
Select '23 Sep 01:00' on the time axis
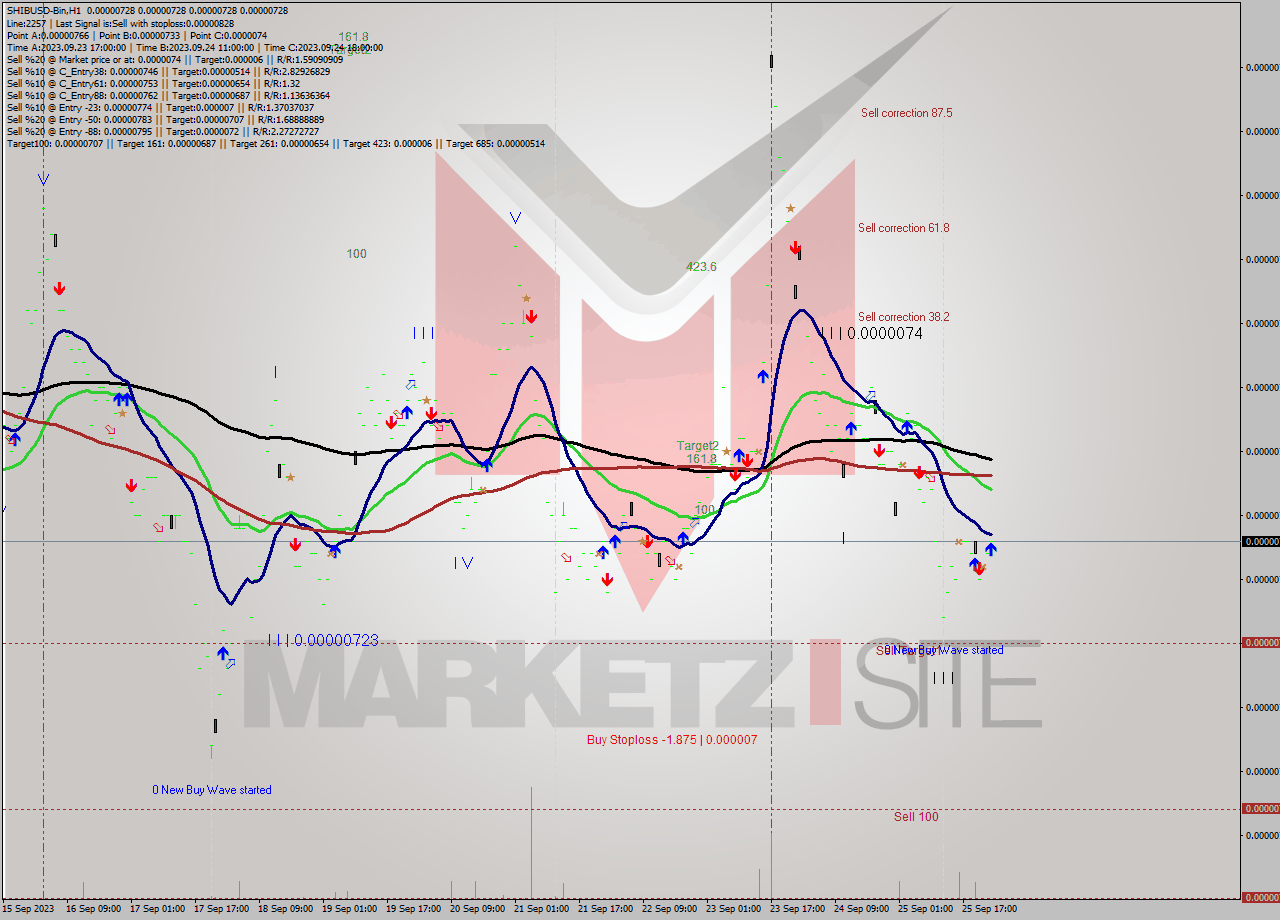[x=733, y=909]
